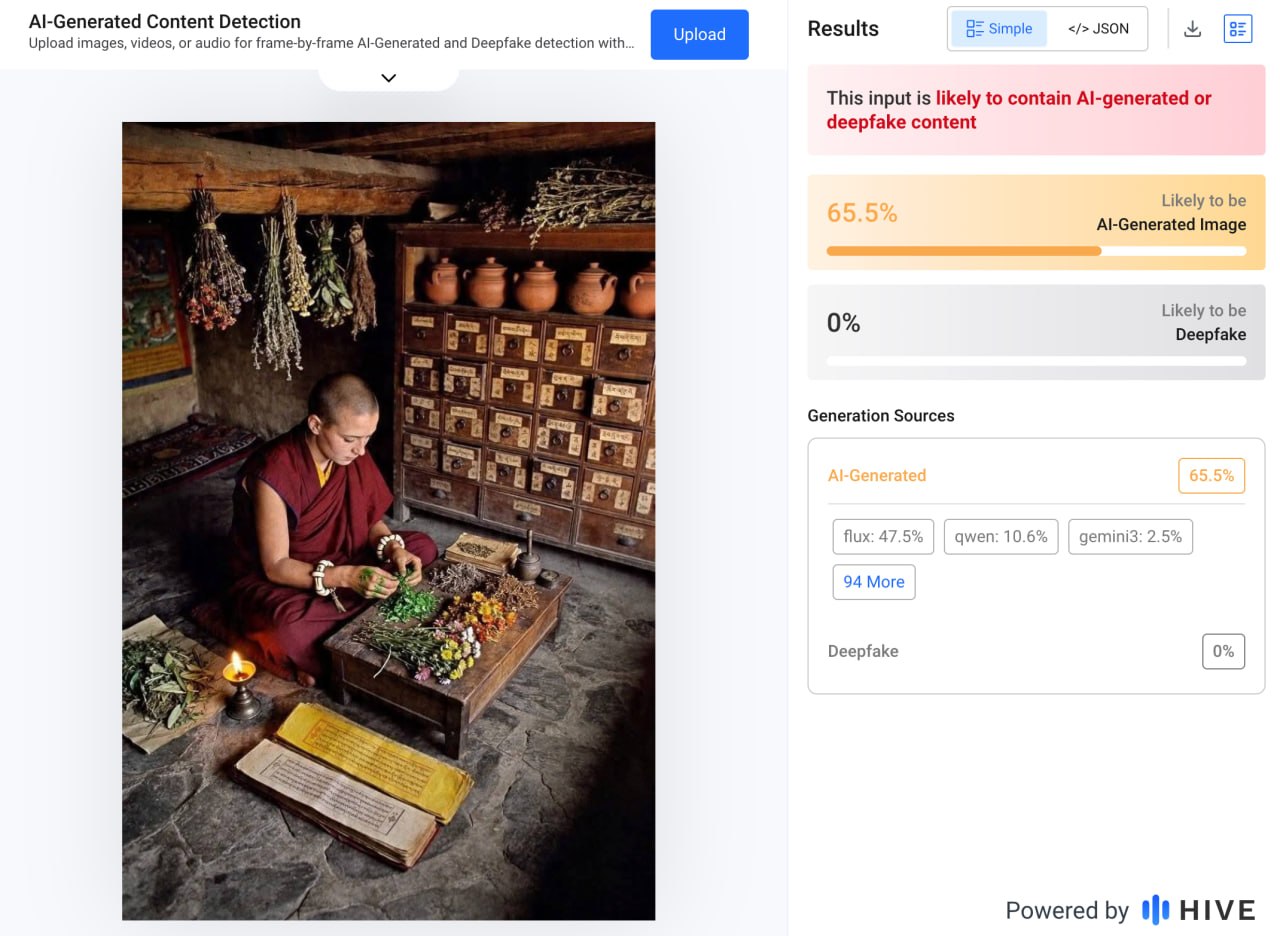
Task: Select the qwen: 10.6% source chip
Action: pyautogui.click(x=1001, y=537)
